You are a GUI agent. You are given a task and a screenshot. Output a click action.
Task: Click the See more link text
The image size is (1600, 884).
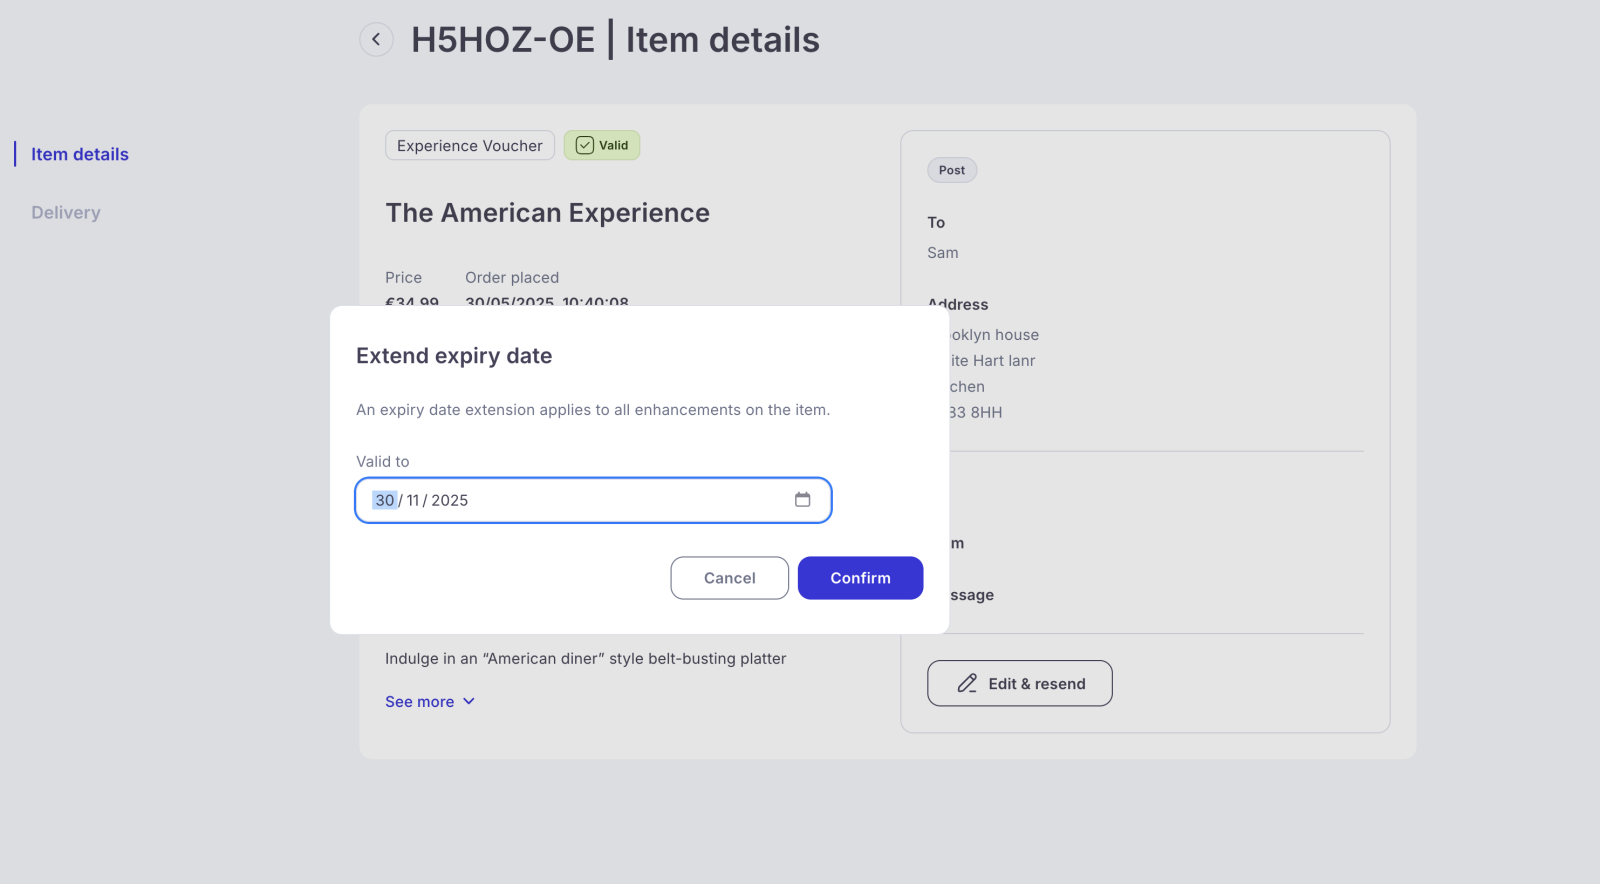click(x=419, y=702)
